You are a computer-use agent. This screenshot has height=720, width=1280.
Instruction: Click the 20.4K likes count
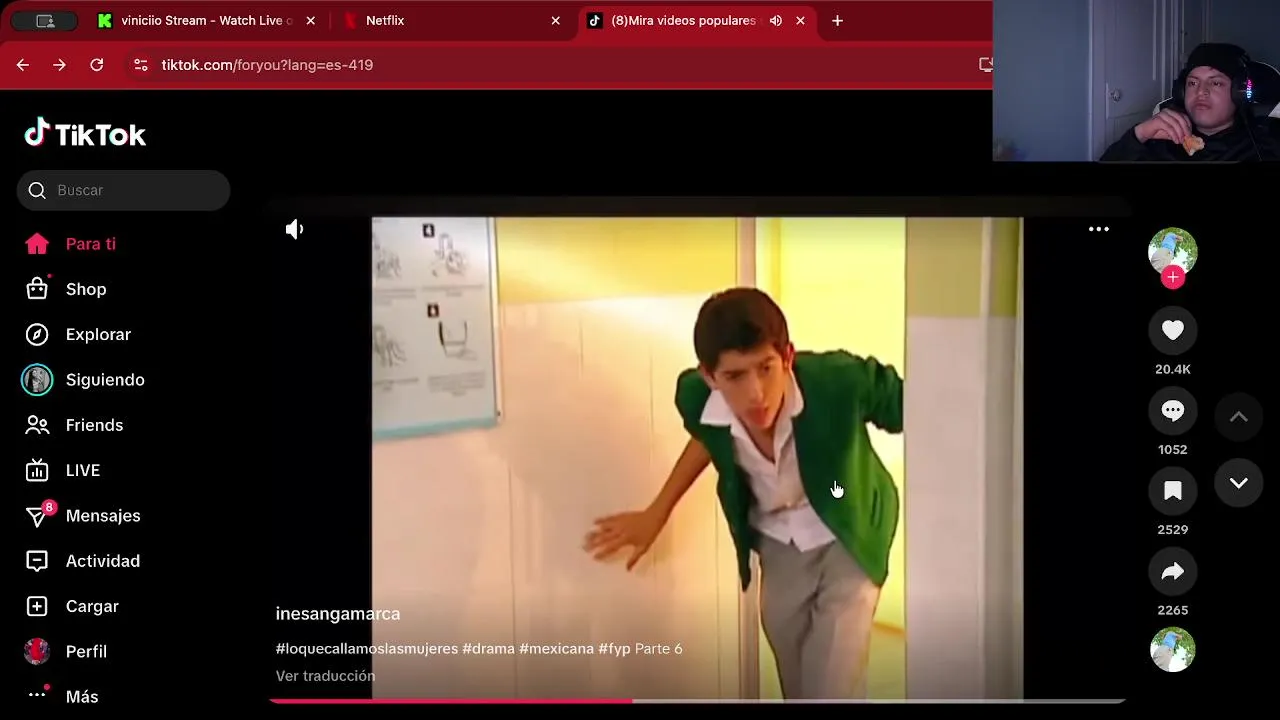[1173, 369]
